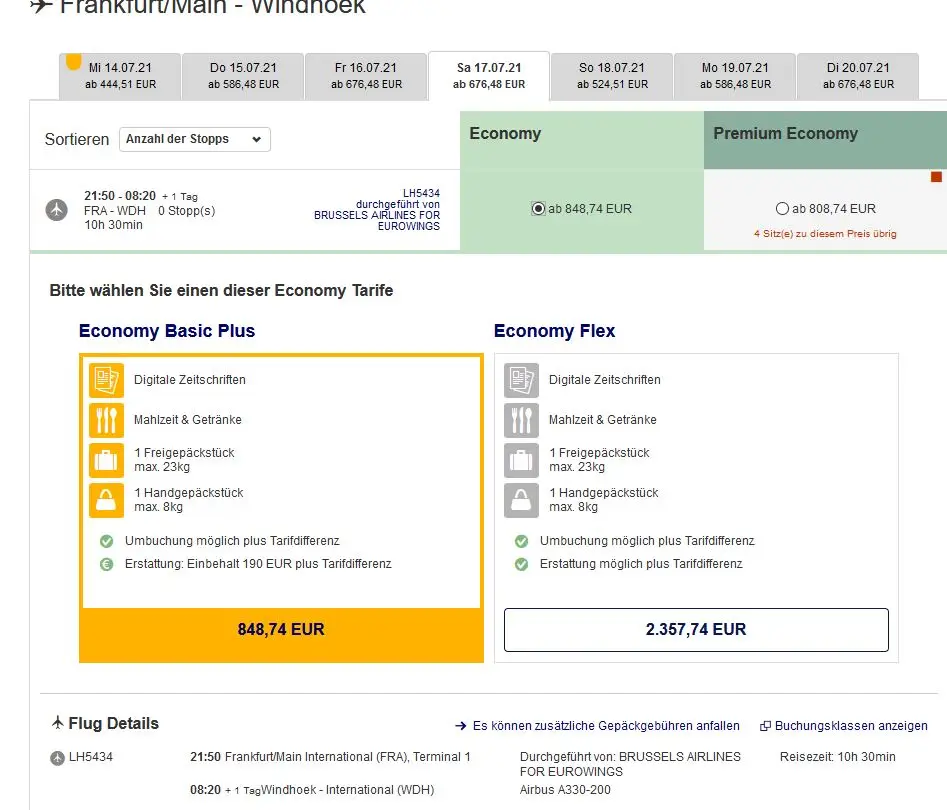Viewport: 947px width, 810px height.
Task: Click 'Windhoek - International (WDH)' arrival text
Action: [x=347, y=789]
